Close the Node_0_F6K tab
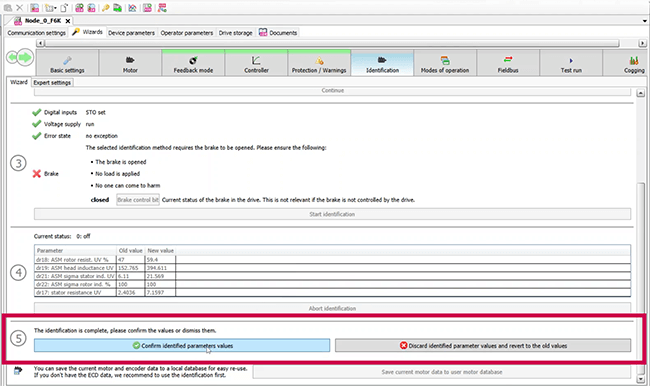650x386 pixels. coord(68,21)
